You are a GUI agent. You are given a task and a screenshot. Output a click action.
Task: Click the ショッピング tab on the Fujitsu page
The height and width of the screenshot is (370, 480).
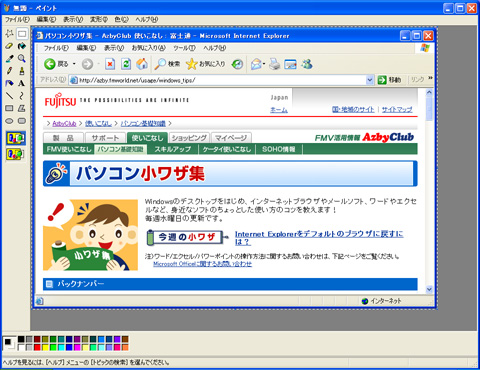click(189, 138)
